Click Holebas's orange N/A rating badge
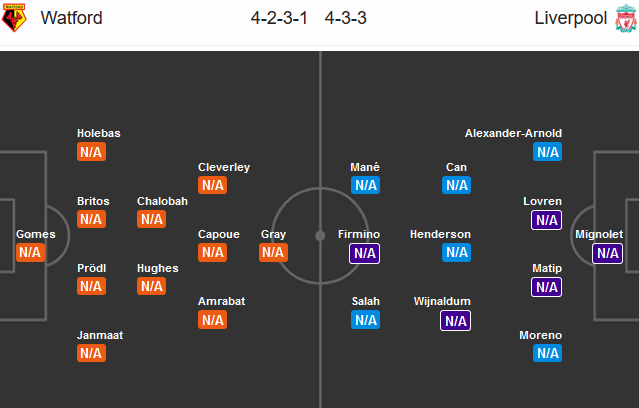The width and height of the screenshot is (639, 408). (91, 152)
